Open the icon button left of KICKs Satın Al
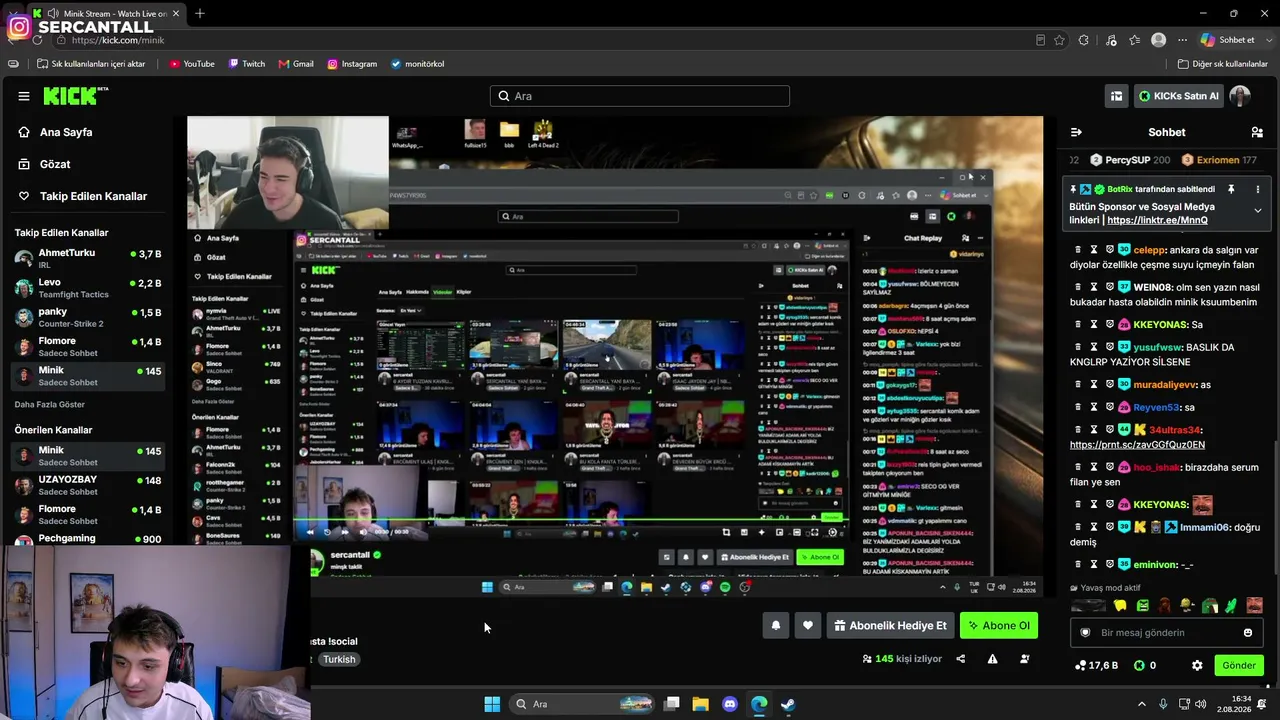Image resolution: width=1280 pixels, height=720 pixels. pos(1116,96)
